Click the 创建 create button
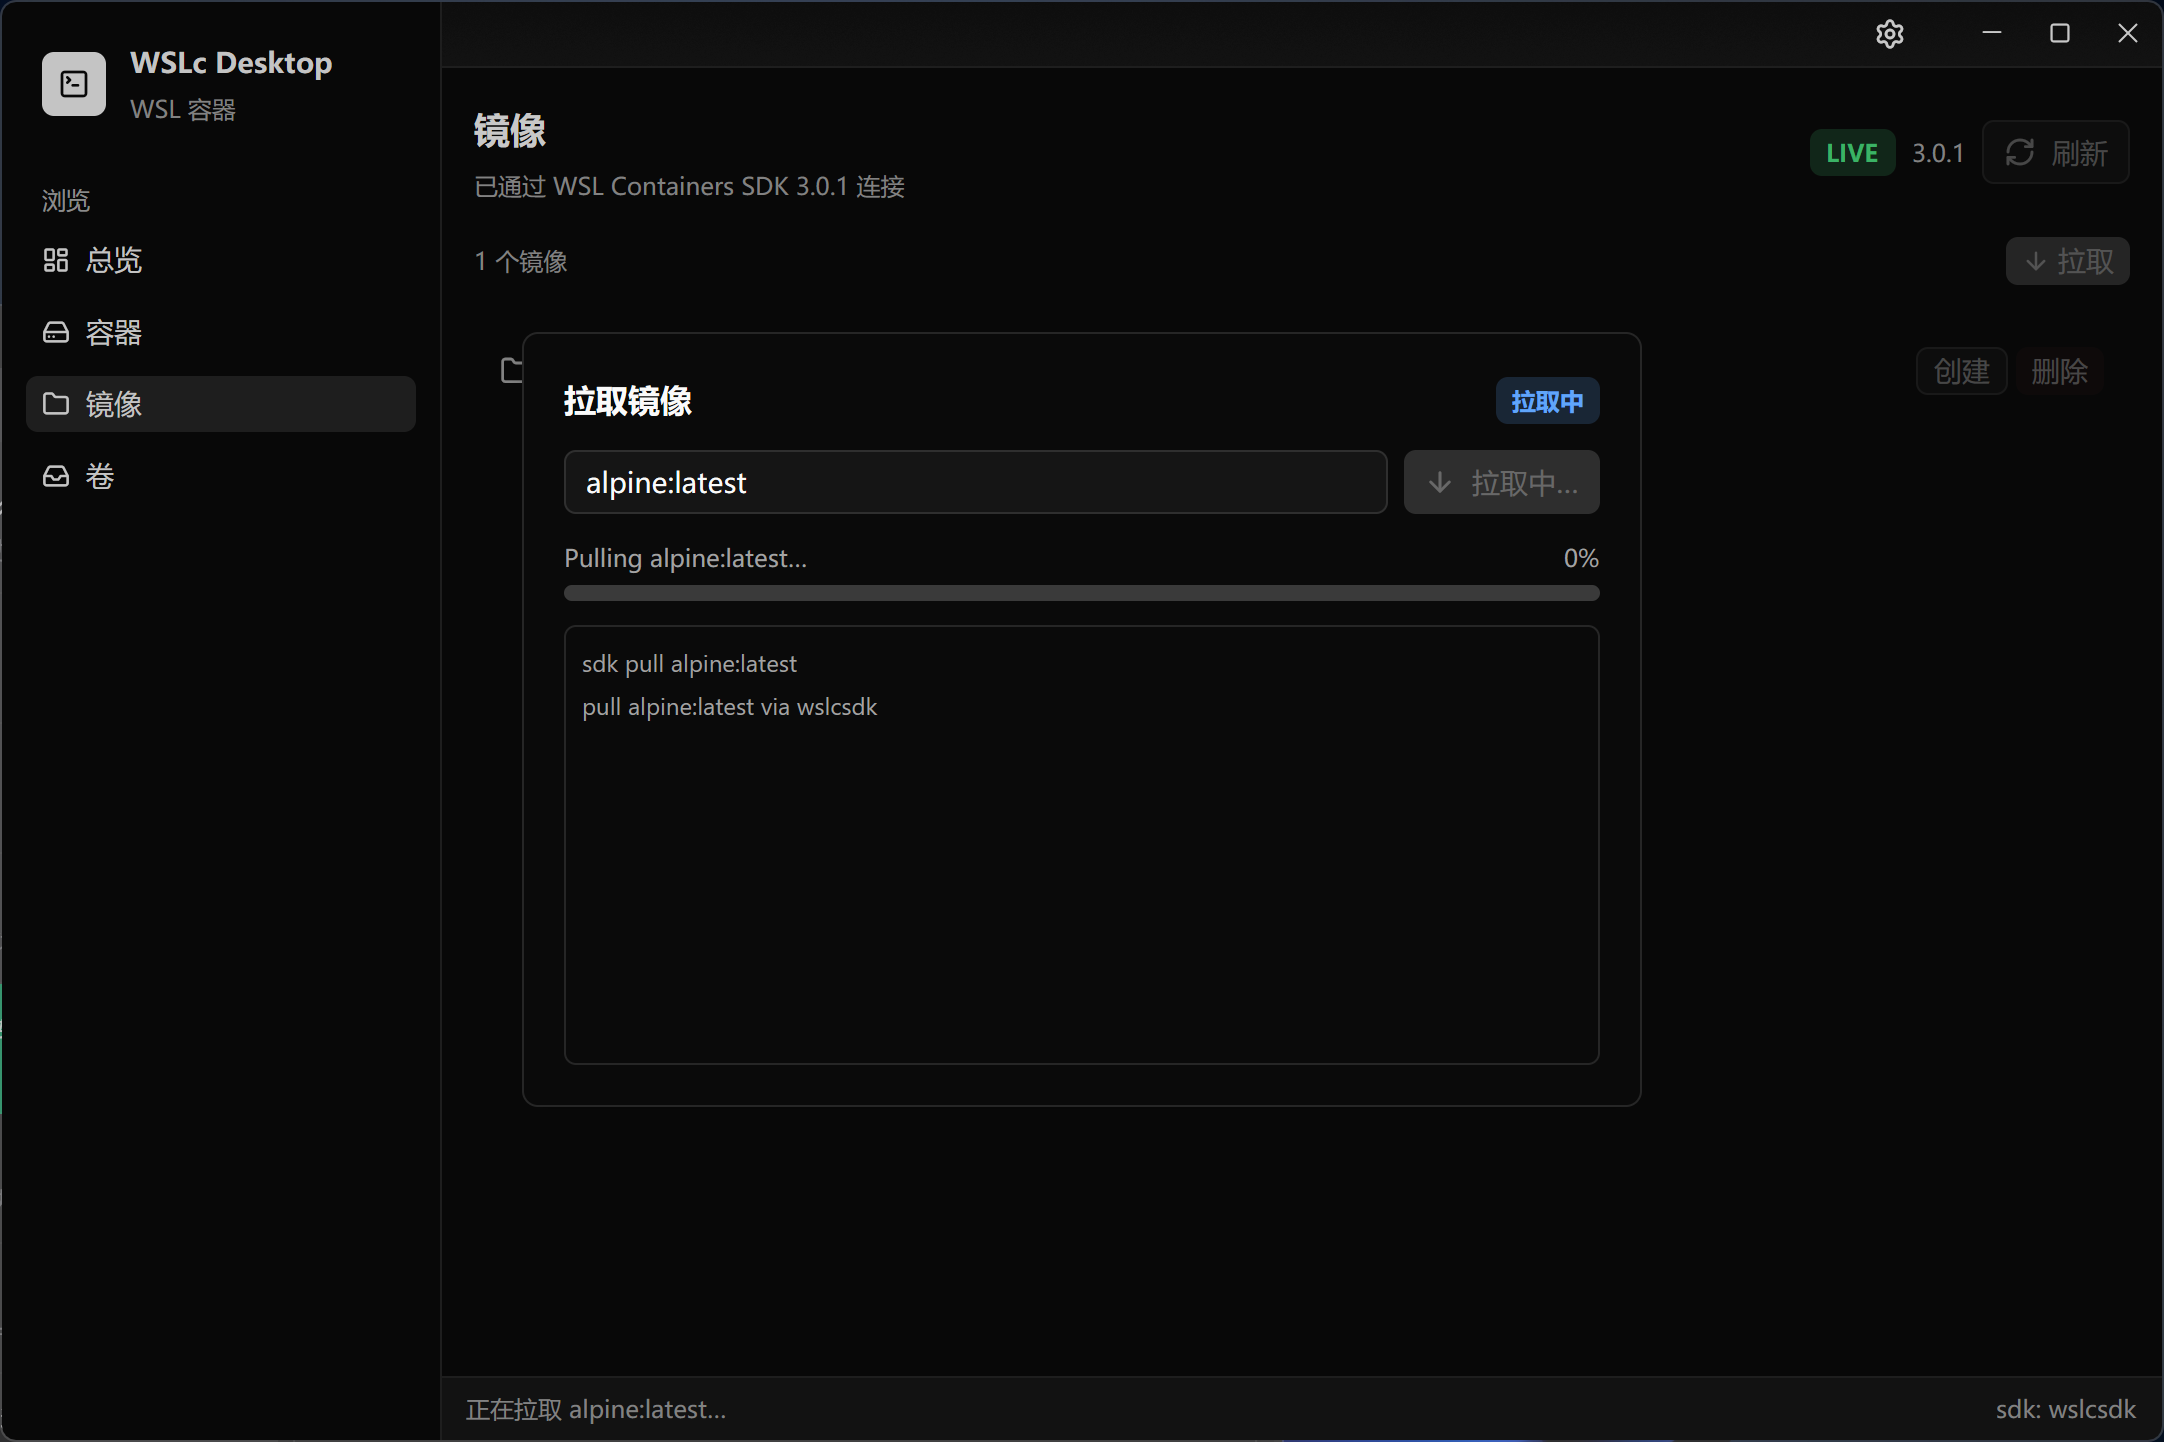 click(x=1961, y=371)
